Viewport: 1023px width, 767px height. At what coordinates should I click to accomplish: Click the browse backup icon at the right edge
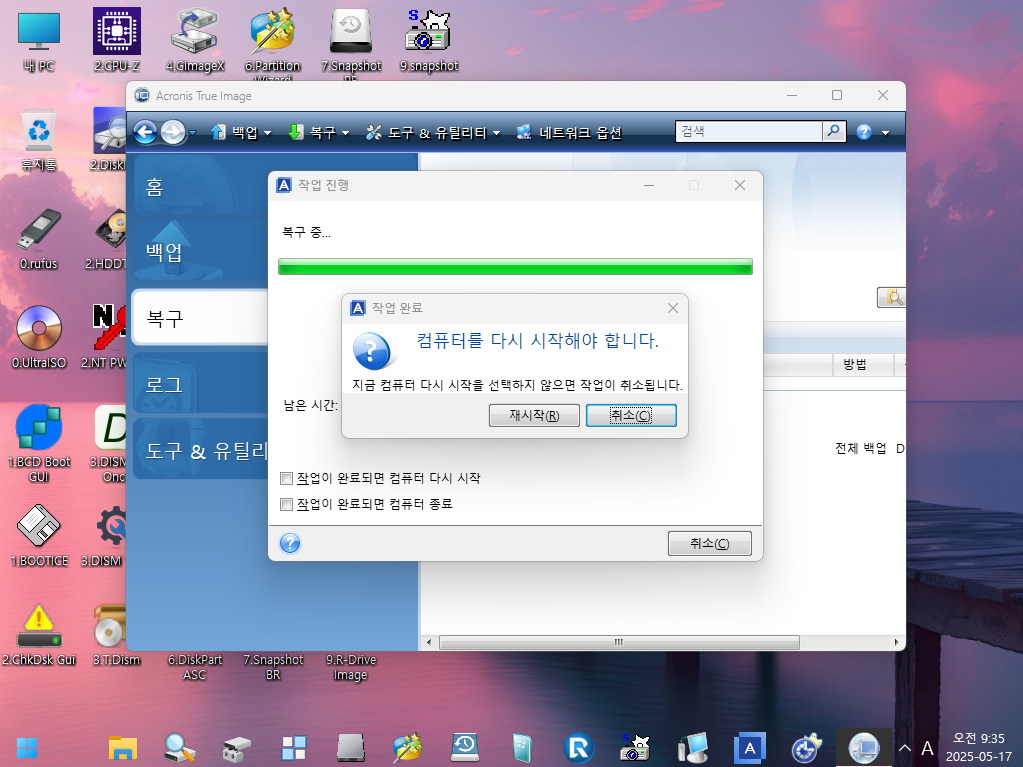pyautogui.click(x=891, y=297)
